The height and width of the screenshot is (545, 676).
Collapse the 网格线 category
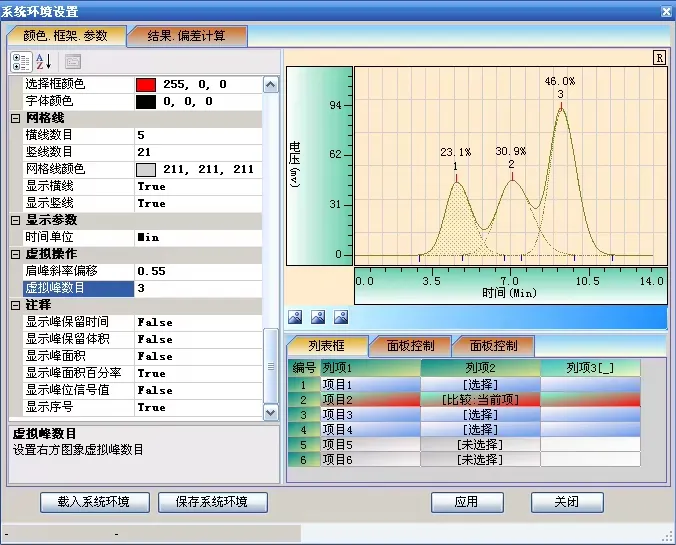pos(16,118)
